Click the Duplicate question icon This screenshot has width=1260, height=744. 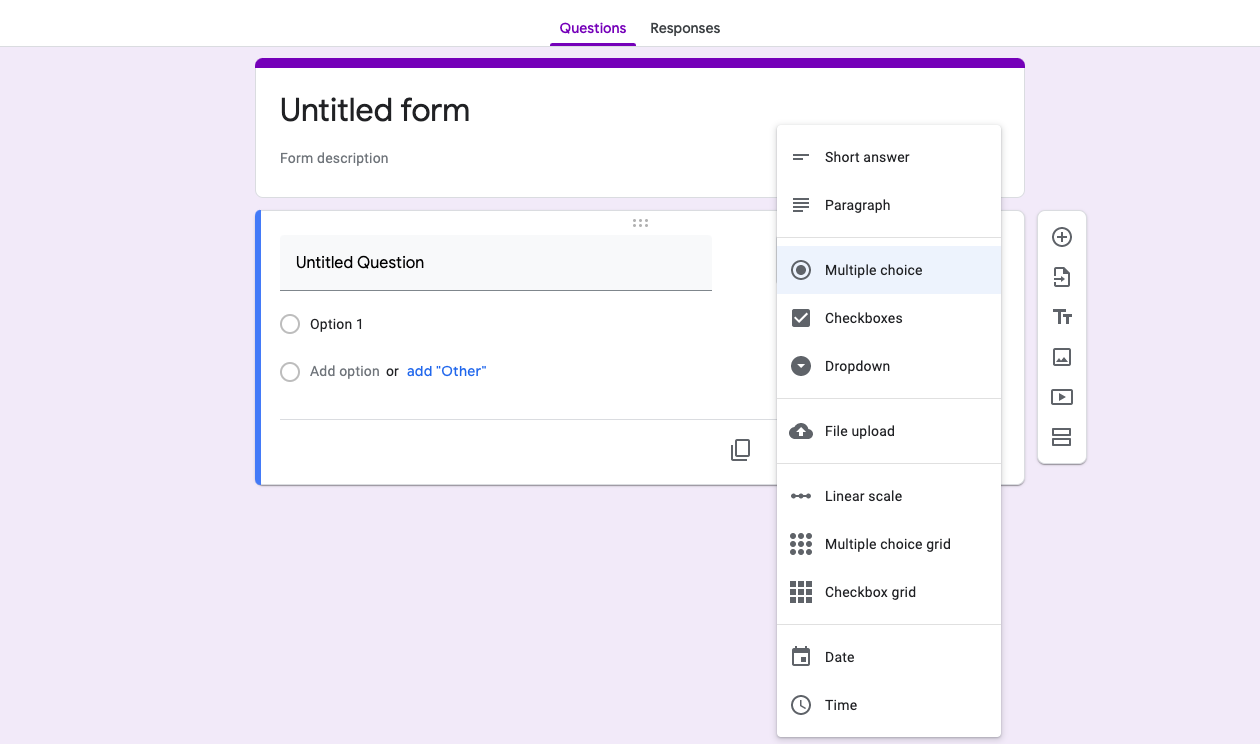point(740,450)
